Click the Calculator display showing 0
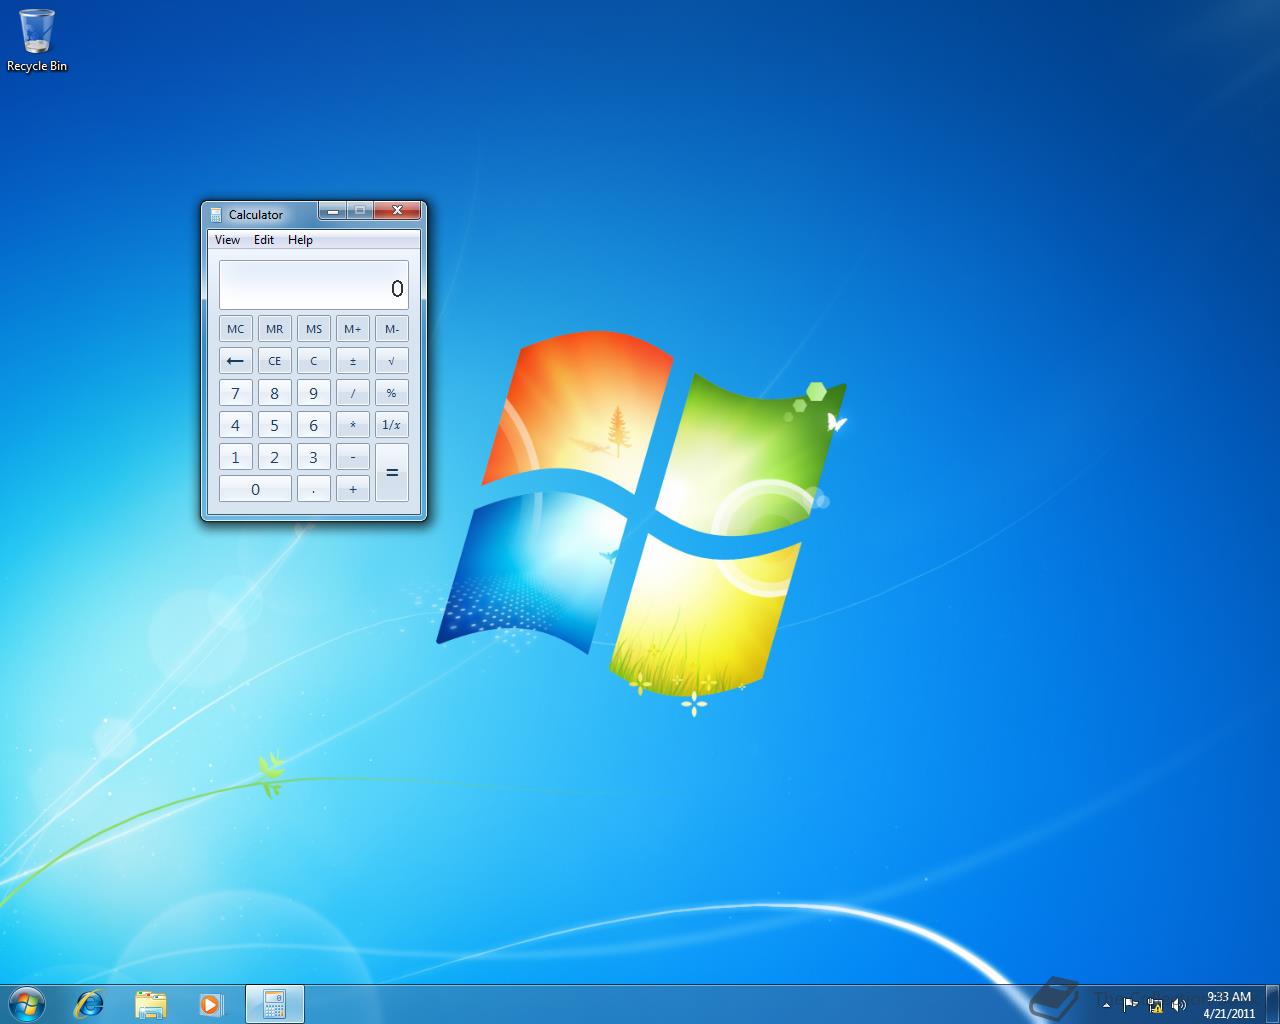 [x=314, y=285]
